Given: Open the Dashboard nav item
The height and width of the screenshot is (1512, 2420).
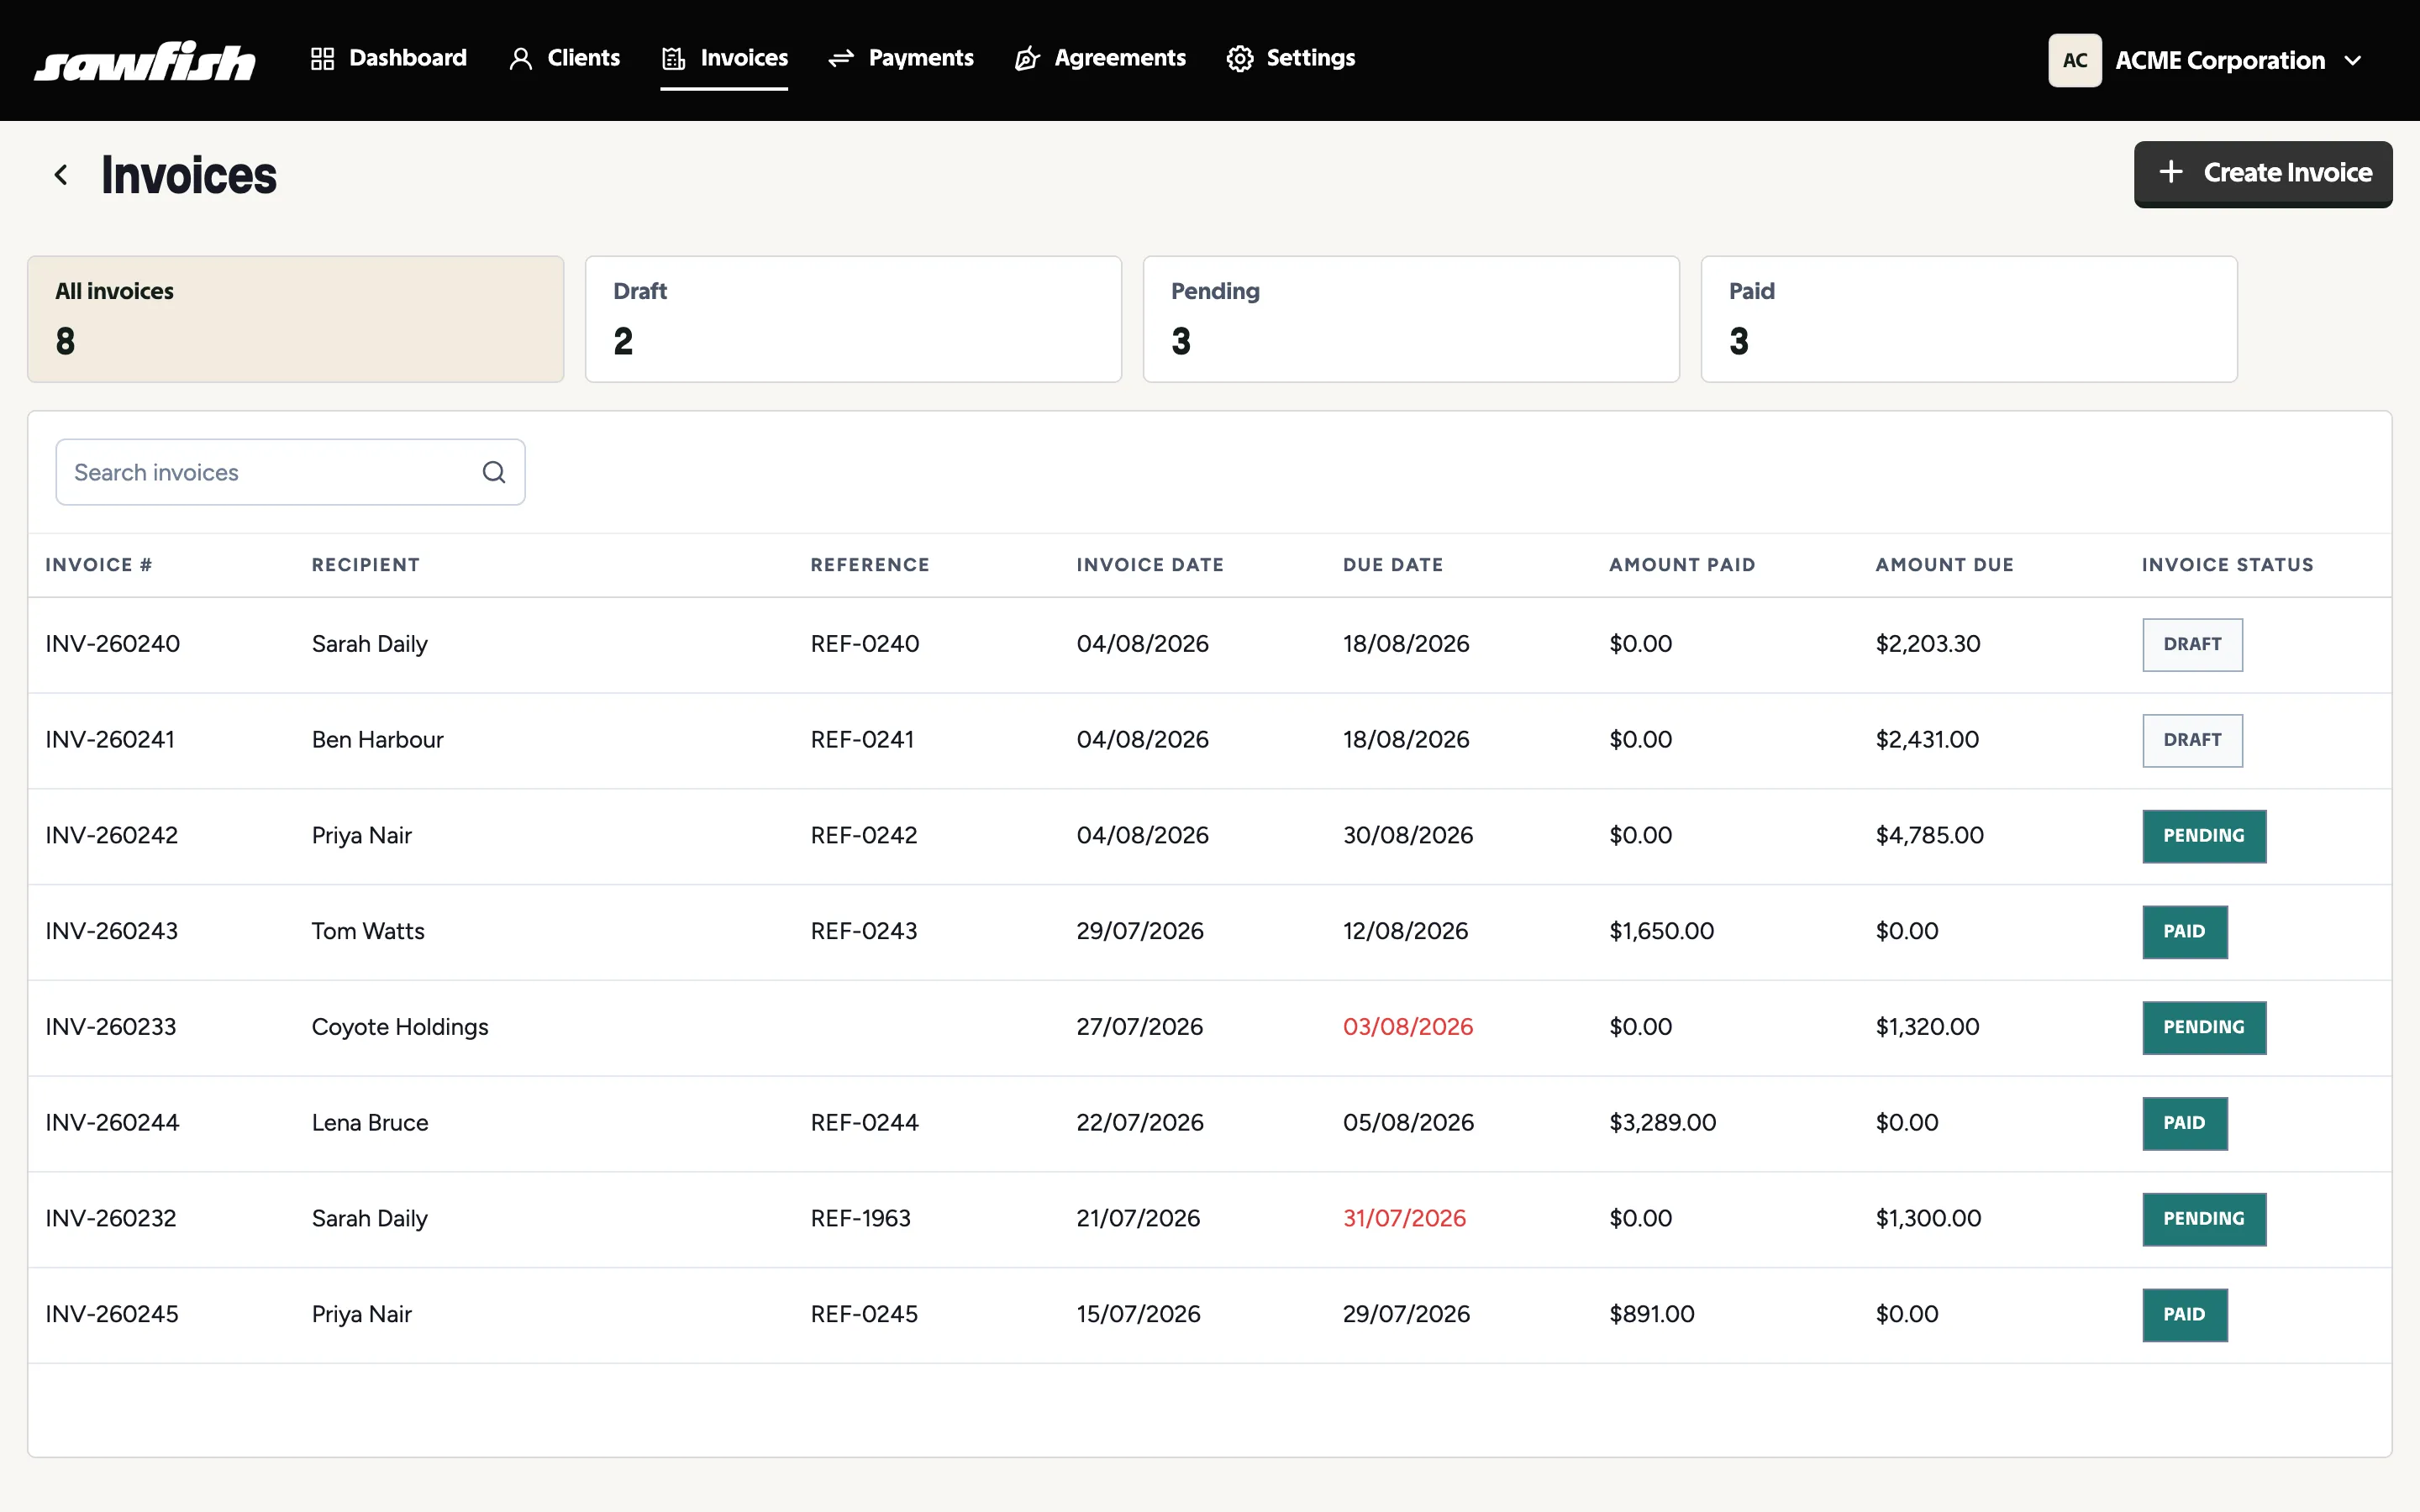Looking at the screenshot, I should 388,58.
